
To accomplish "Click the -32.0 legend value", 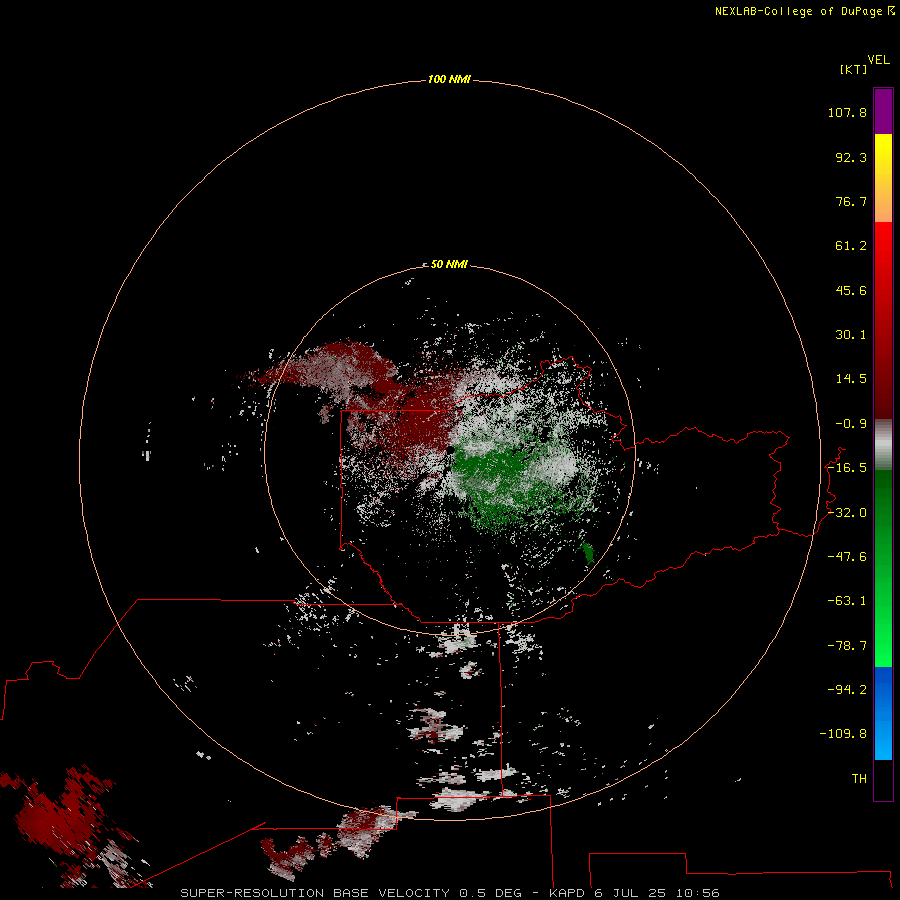I will 847,513.
